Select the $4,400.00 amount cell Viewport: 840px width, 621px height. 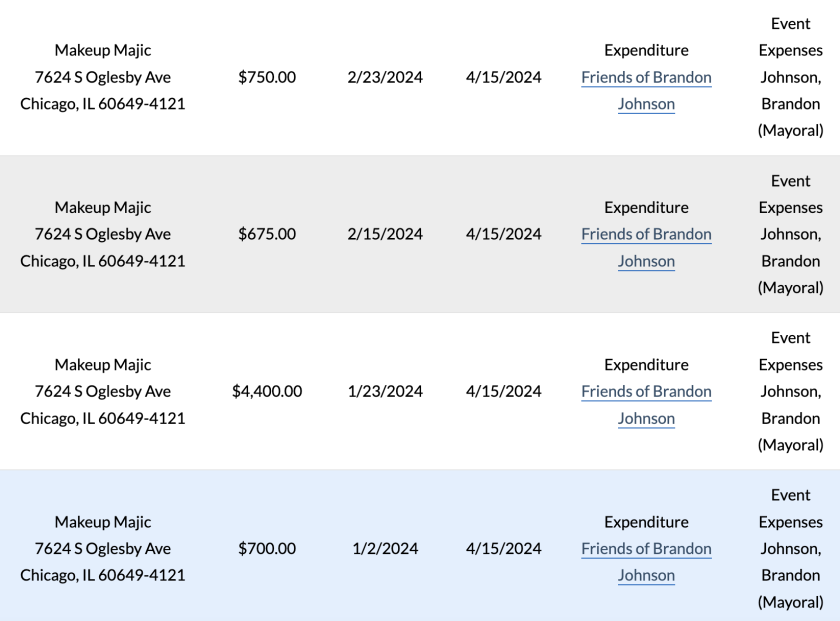tap(267, 391)
